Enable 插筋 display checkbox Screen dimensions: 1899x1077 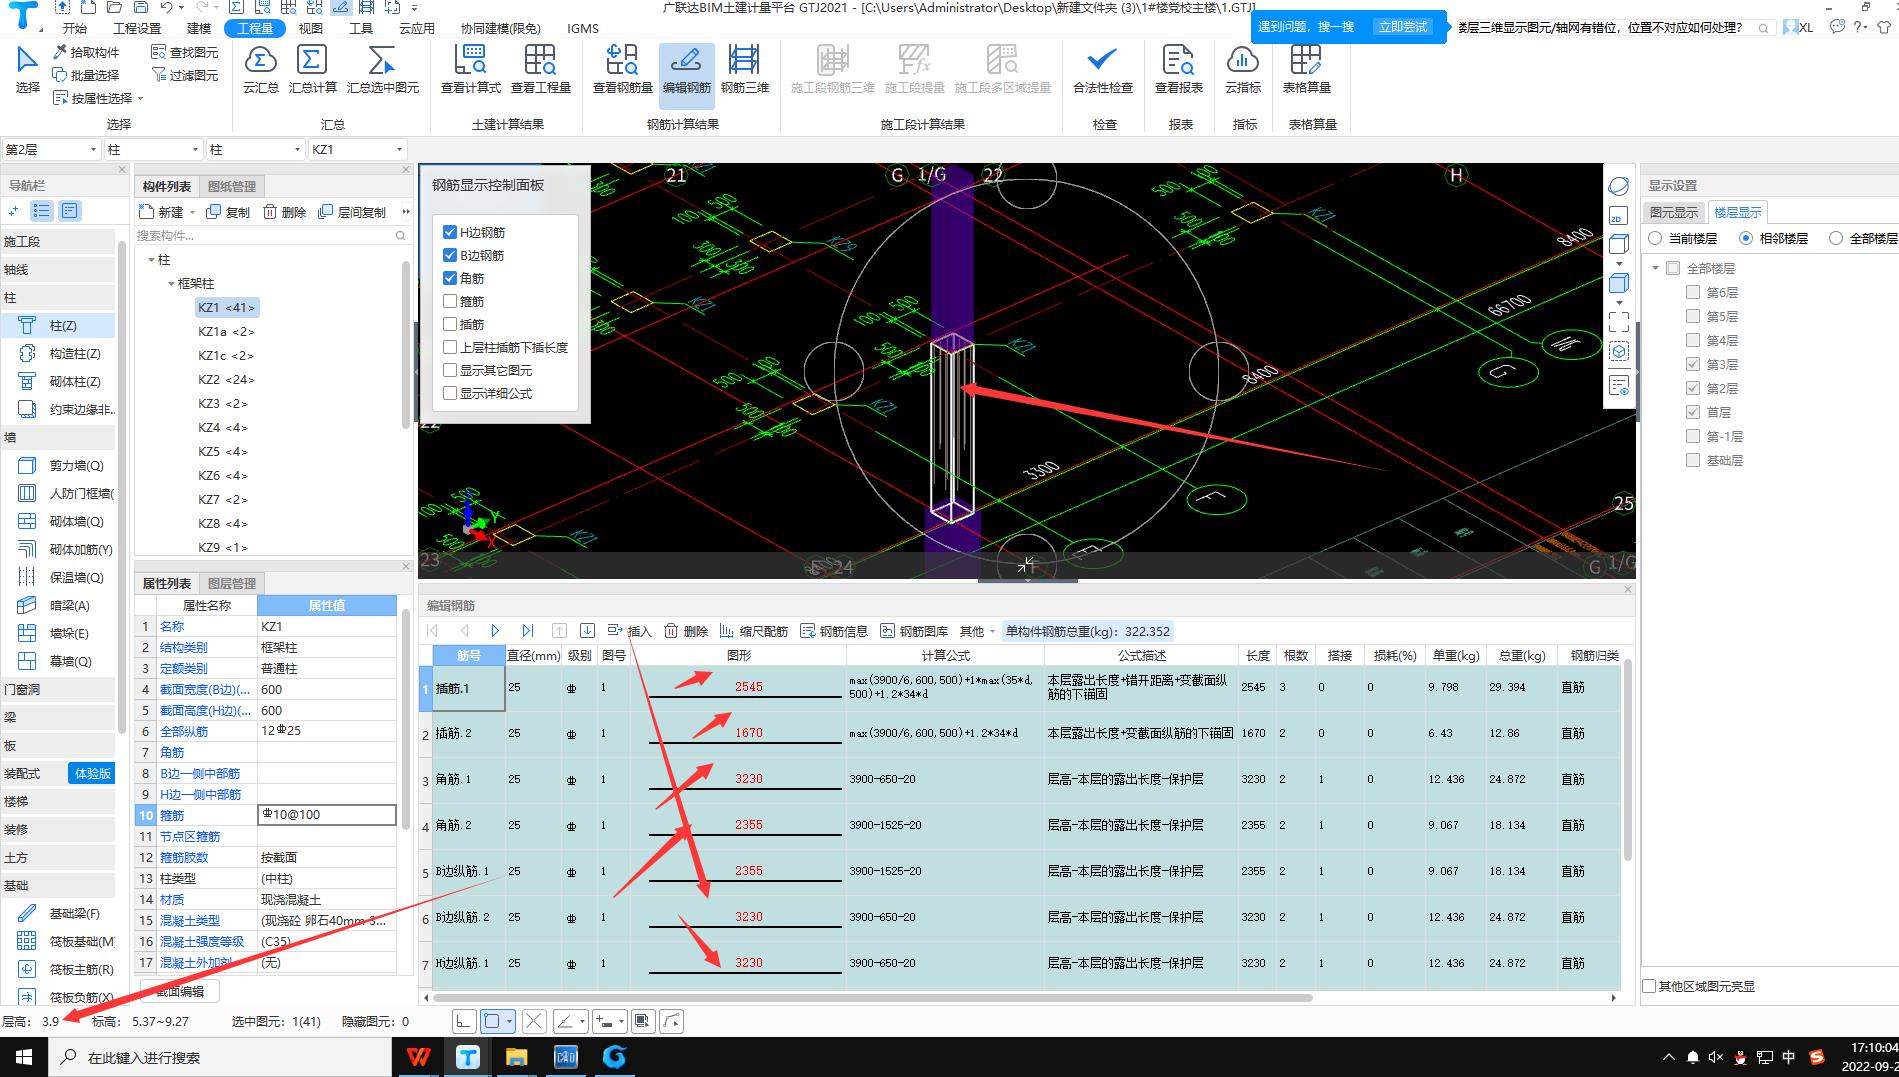[450, 324]
